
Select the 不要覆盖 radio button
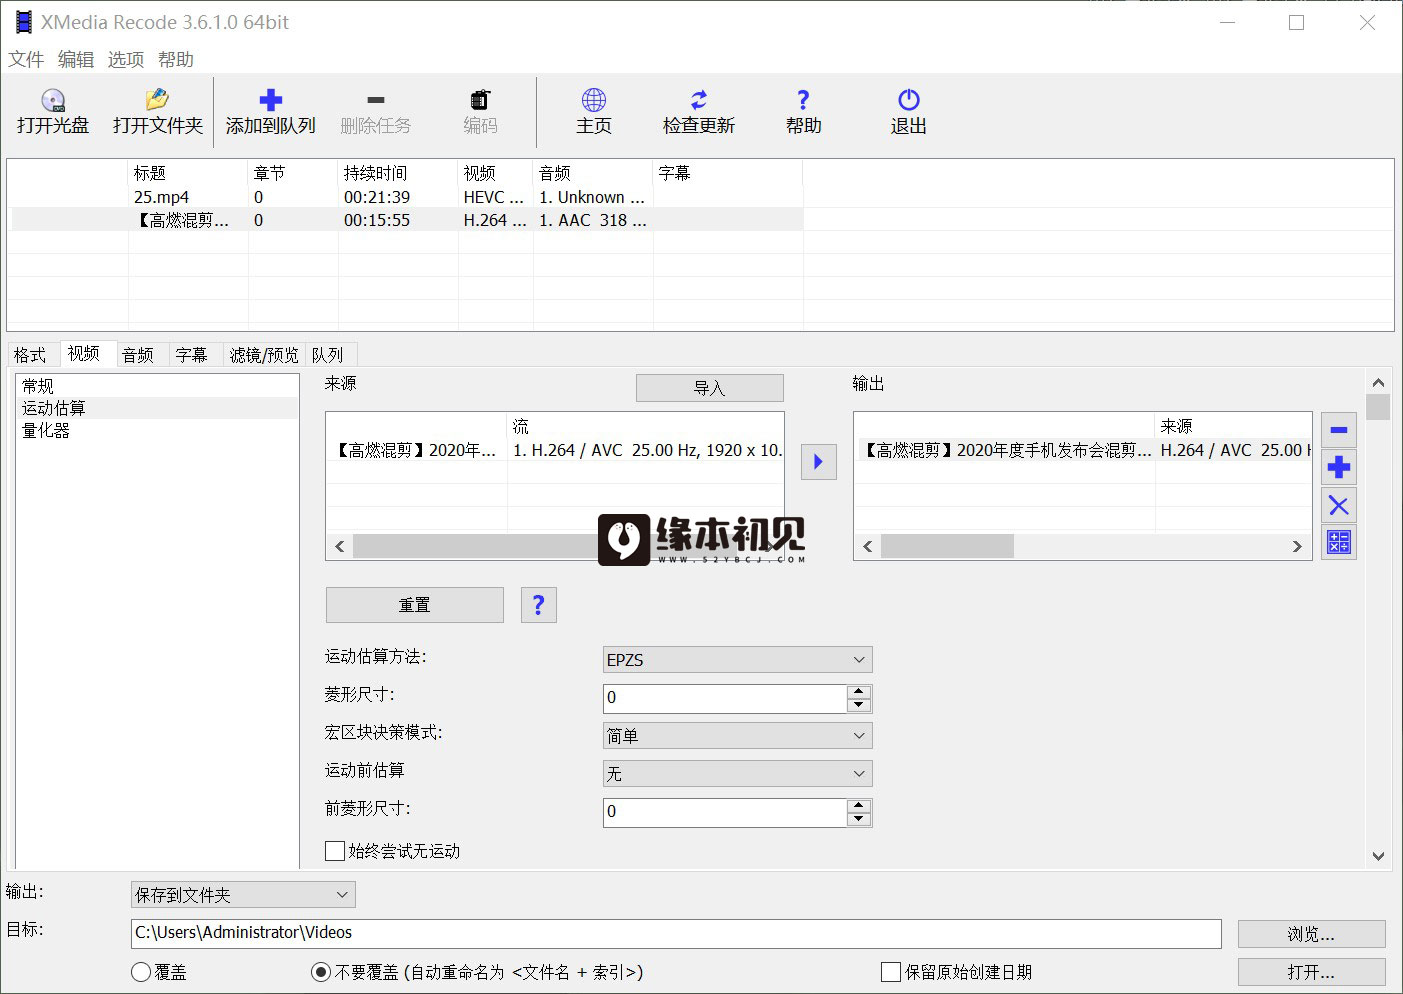tap(321, 972)
